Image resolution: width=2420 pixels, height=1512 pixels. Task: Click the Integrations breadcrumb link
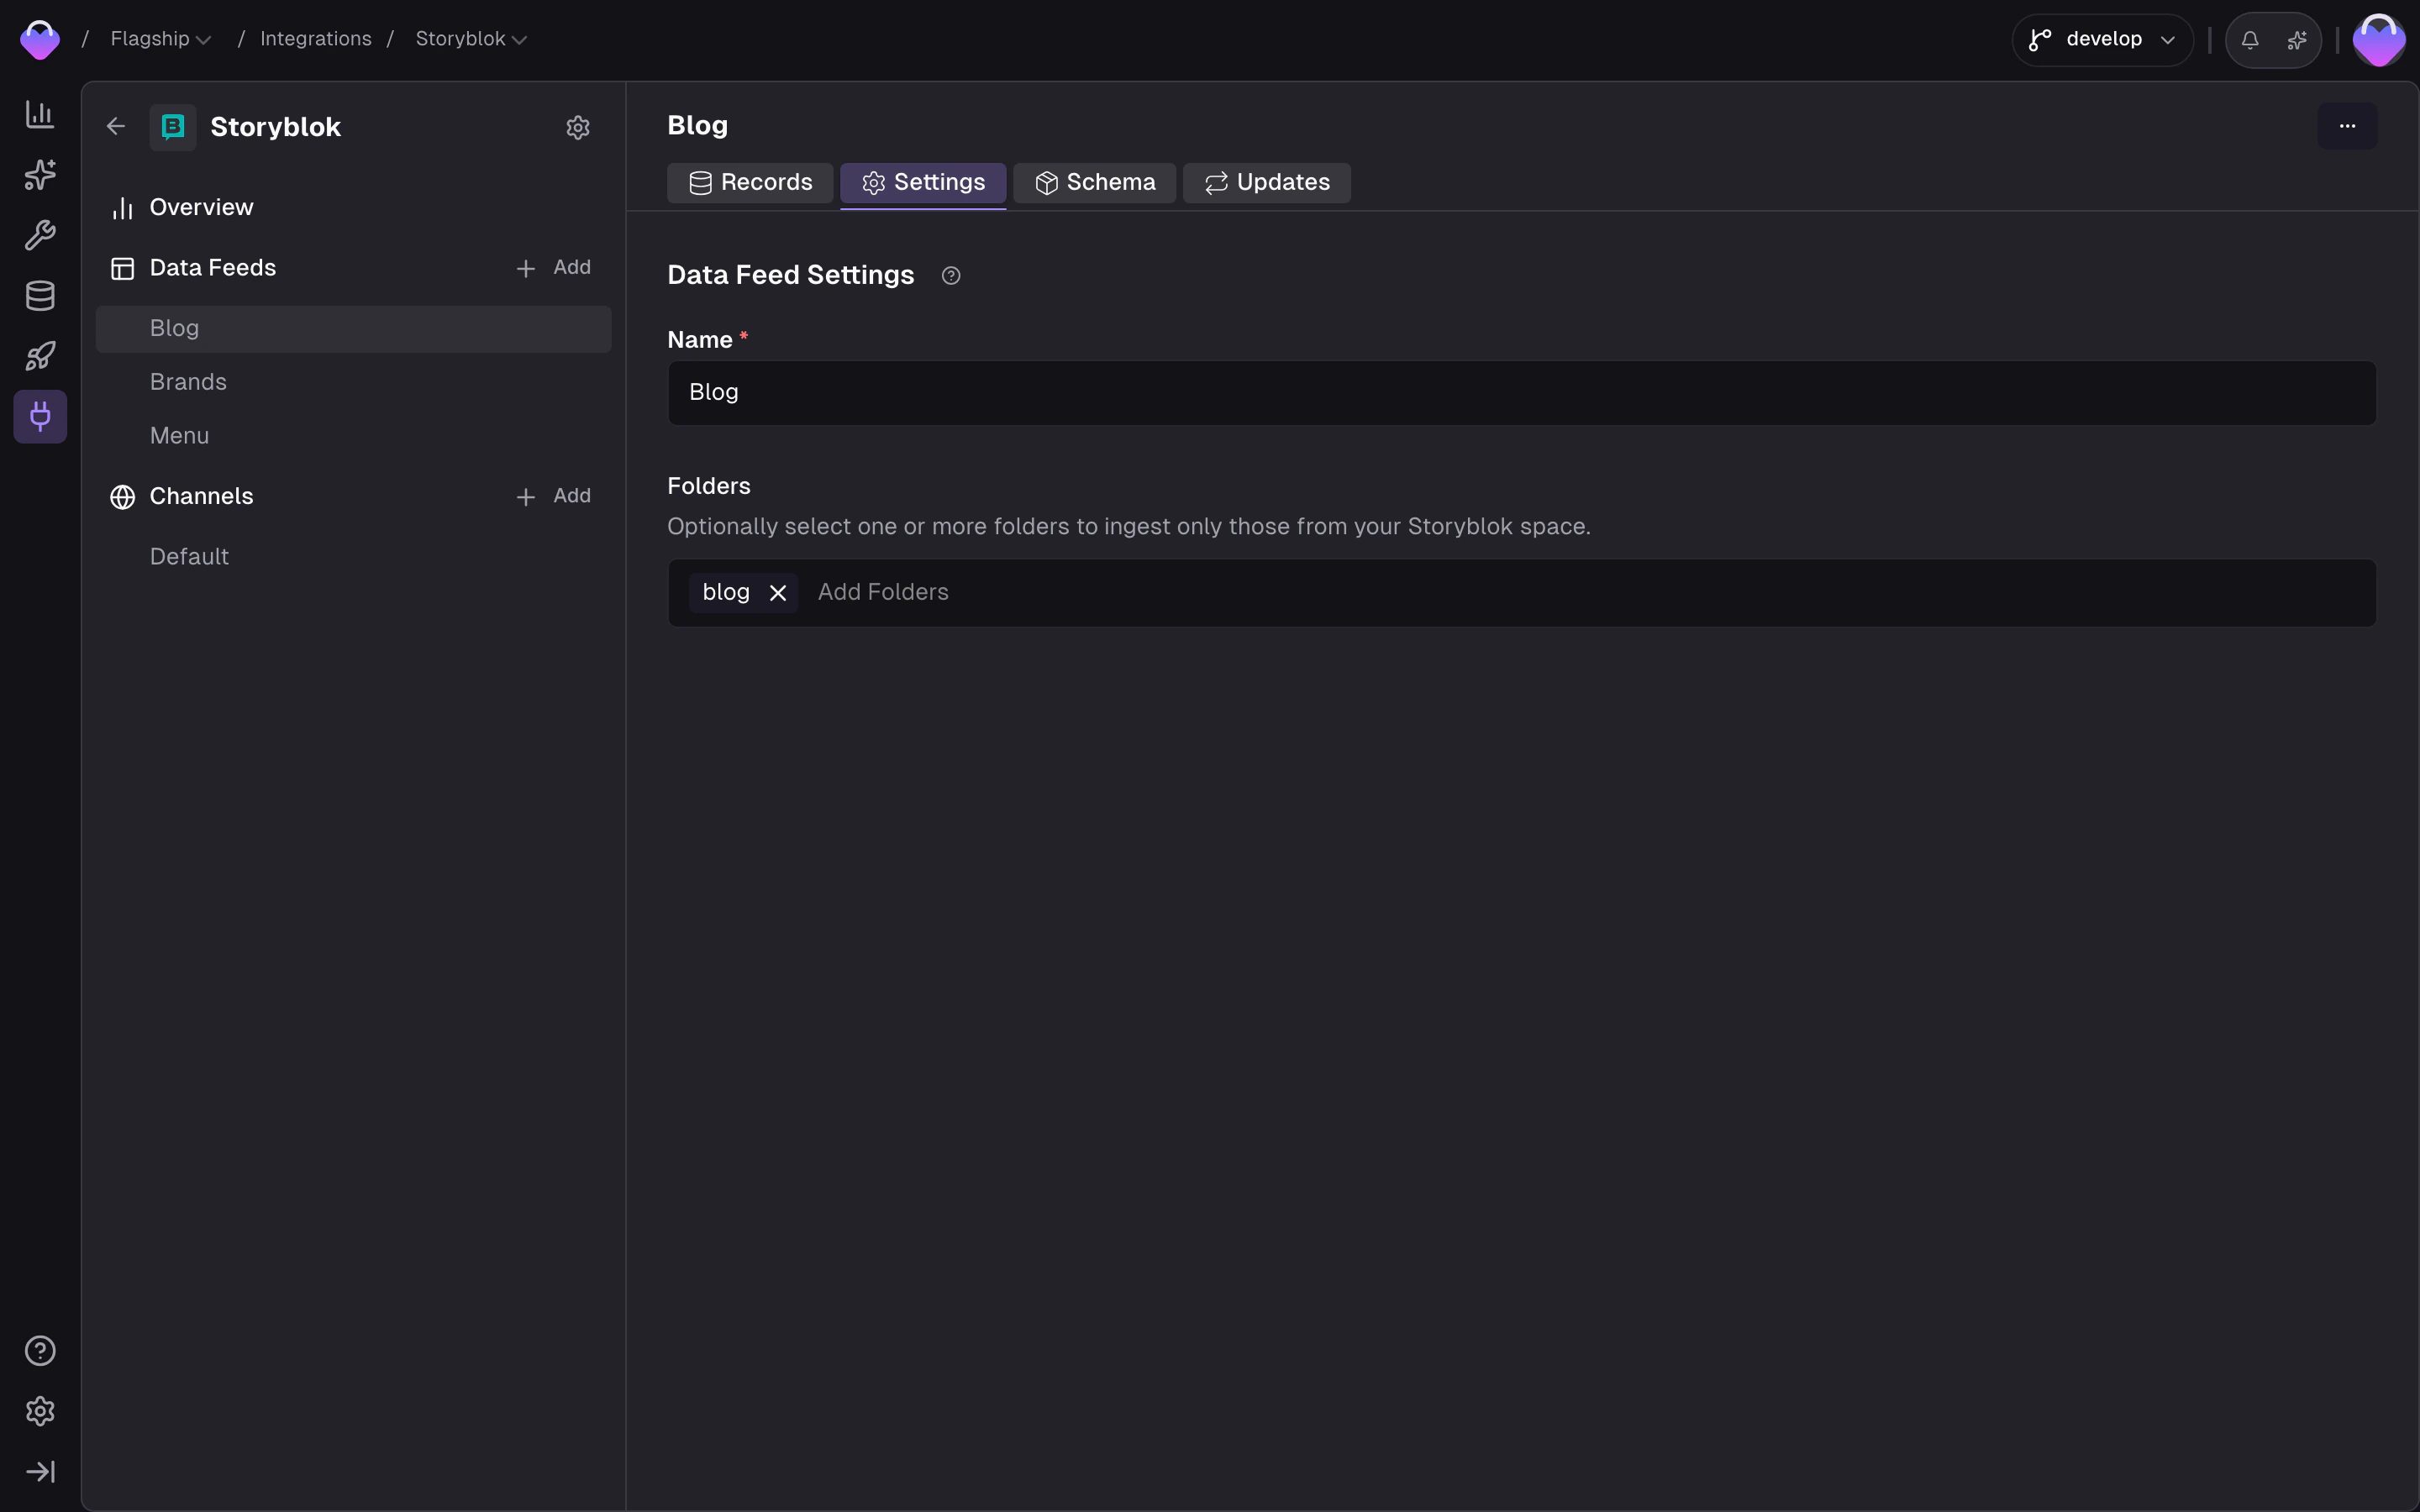click(315, 39)
